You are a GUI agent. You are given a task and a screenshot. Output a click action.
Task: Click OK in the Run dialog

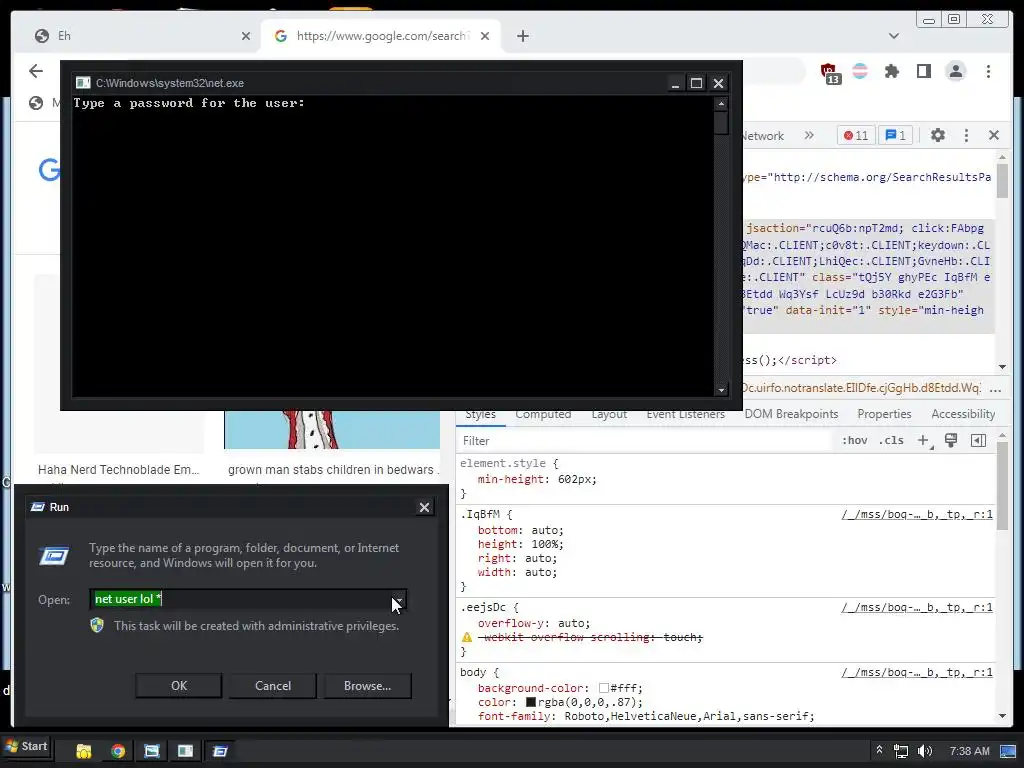tap(179, 686)
